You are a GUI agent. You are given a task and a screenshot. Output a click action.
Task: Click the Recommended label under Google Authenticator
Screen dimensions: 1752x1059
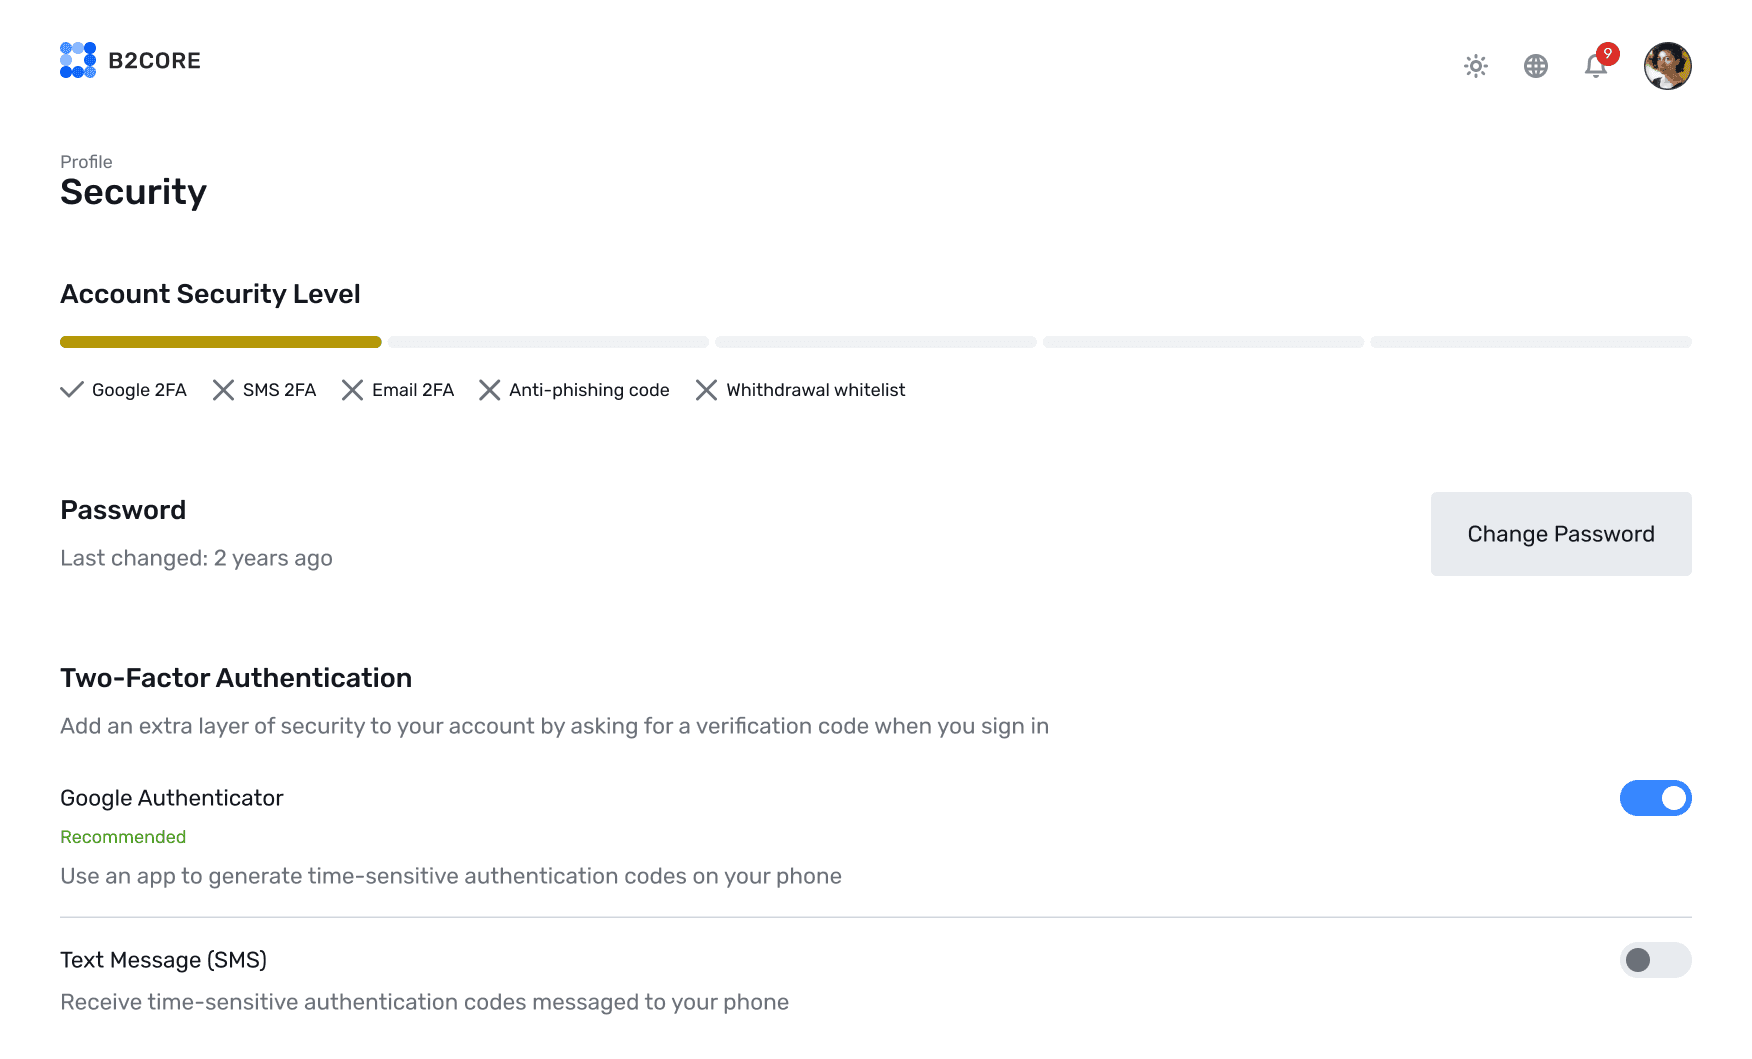(123, 836)
